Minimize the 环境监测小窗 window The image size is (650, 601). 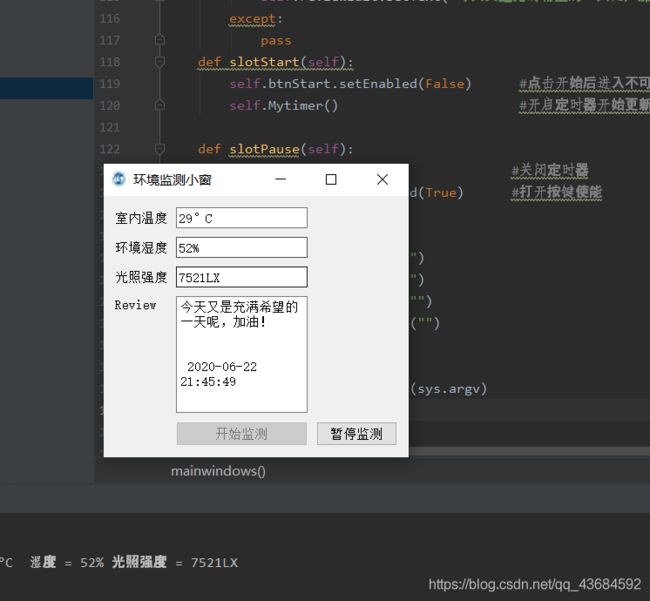[281, 179]
